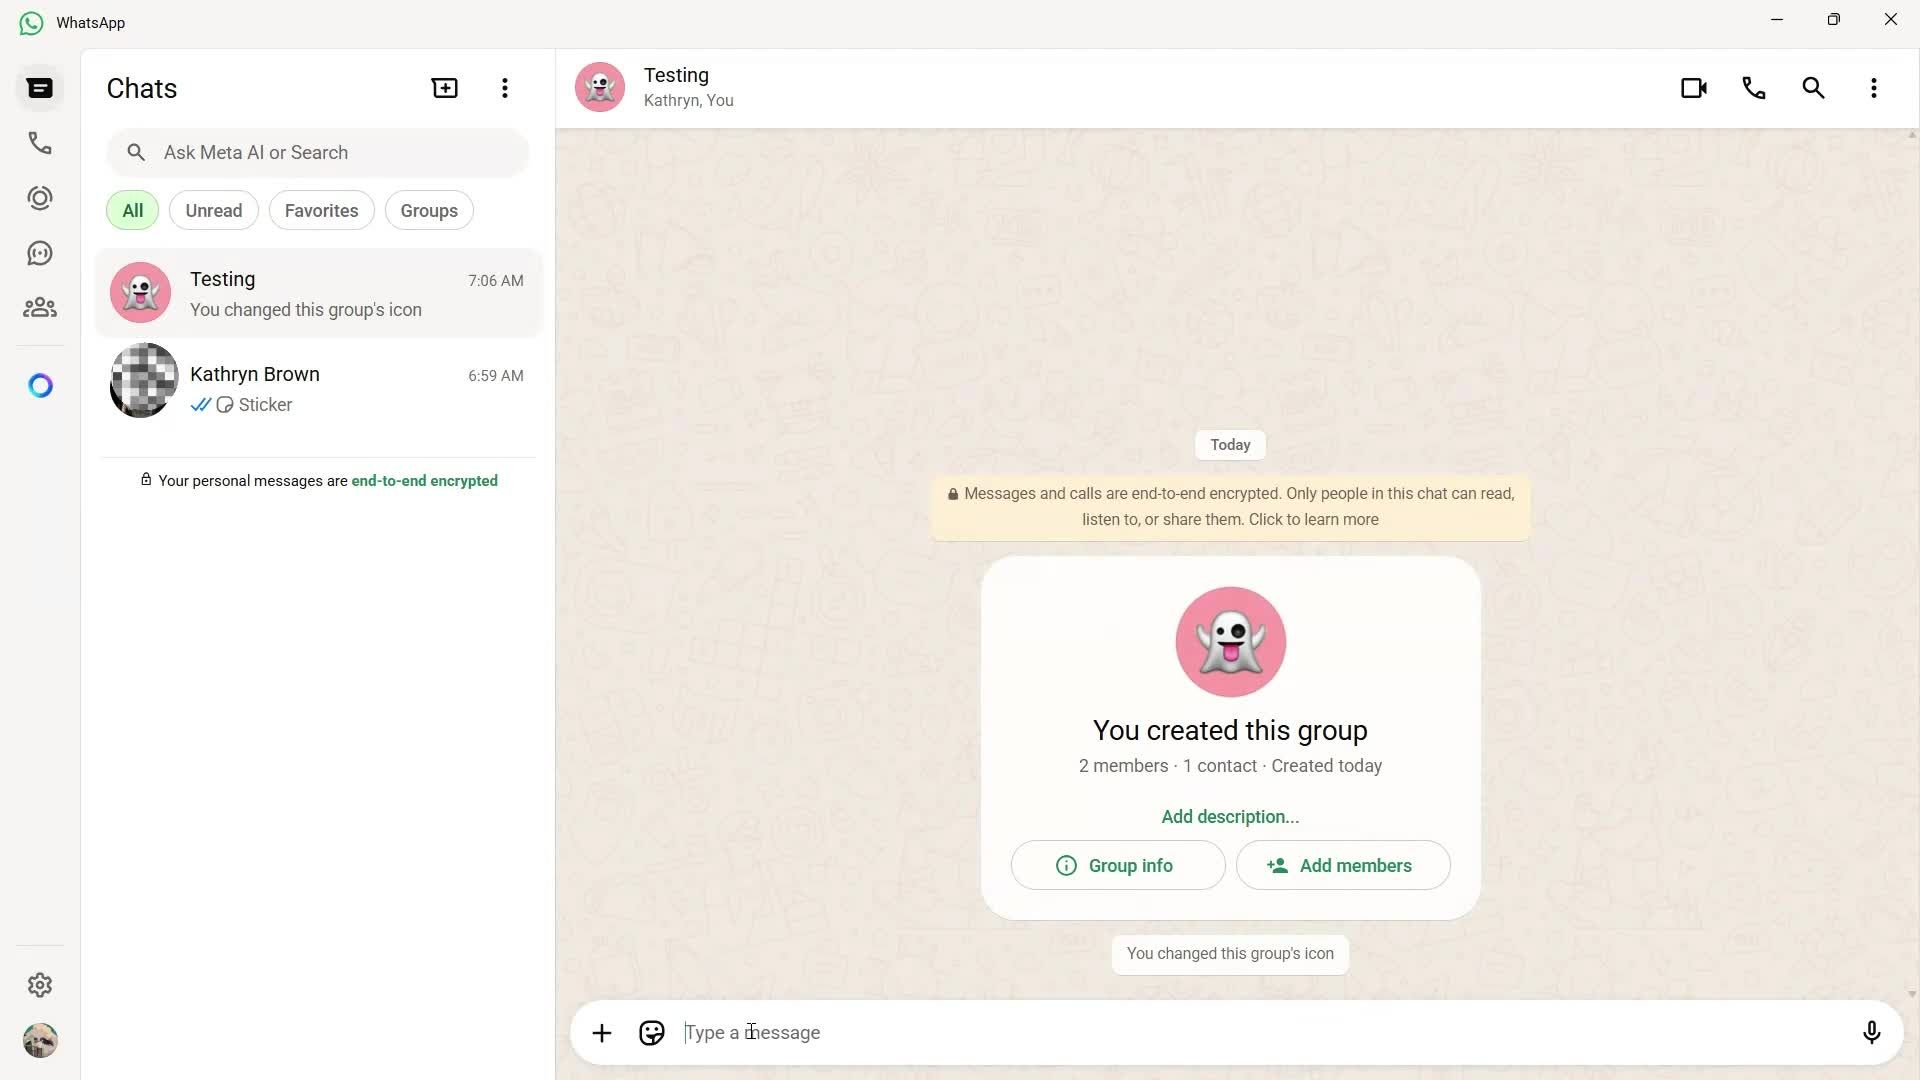Select the All chats tab
1920x1080 pixels.
[131, 210]
